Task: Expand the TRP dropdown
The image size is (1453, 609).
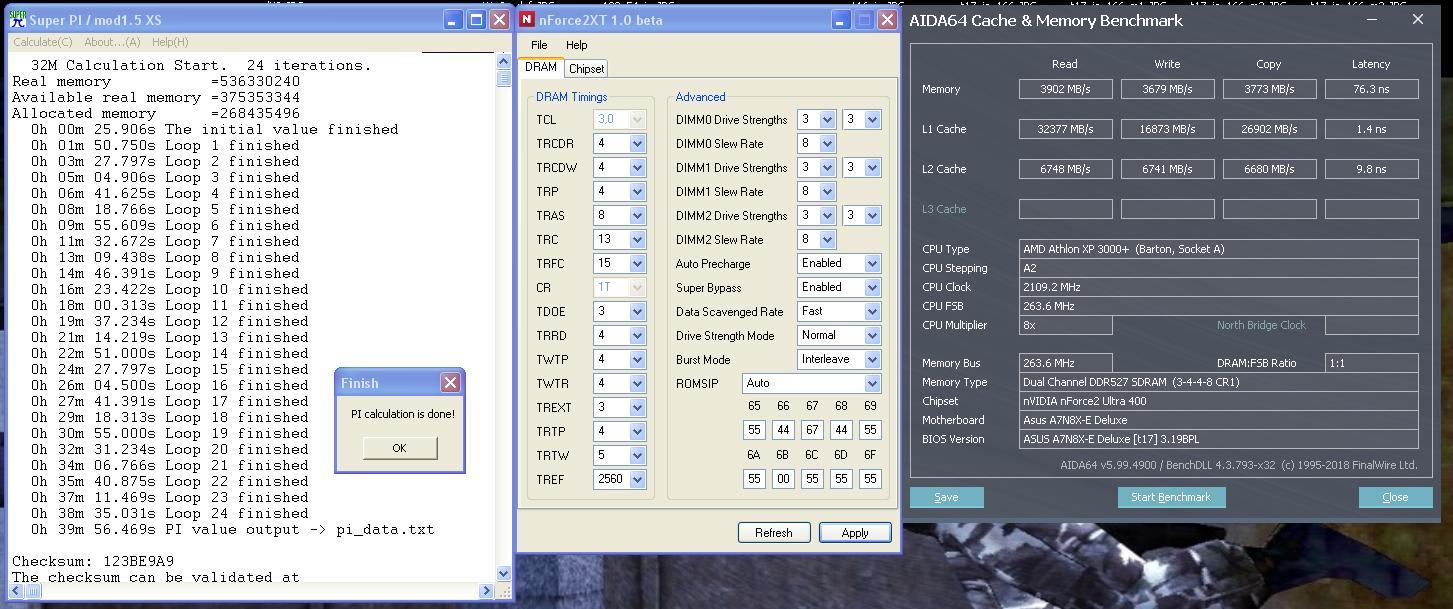Action: tap(637, 191)
